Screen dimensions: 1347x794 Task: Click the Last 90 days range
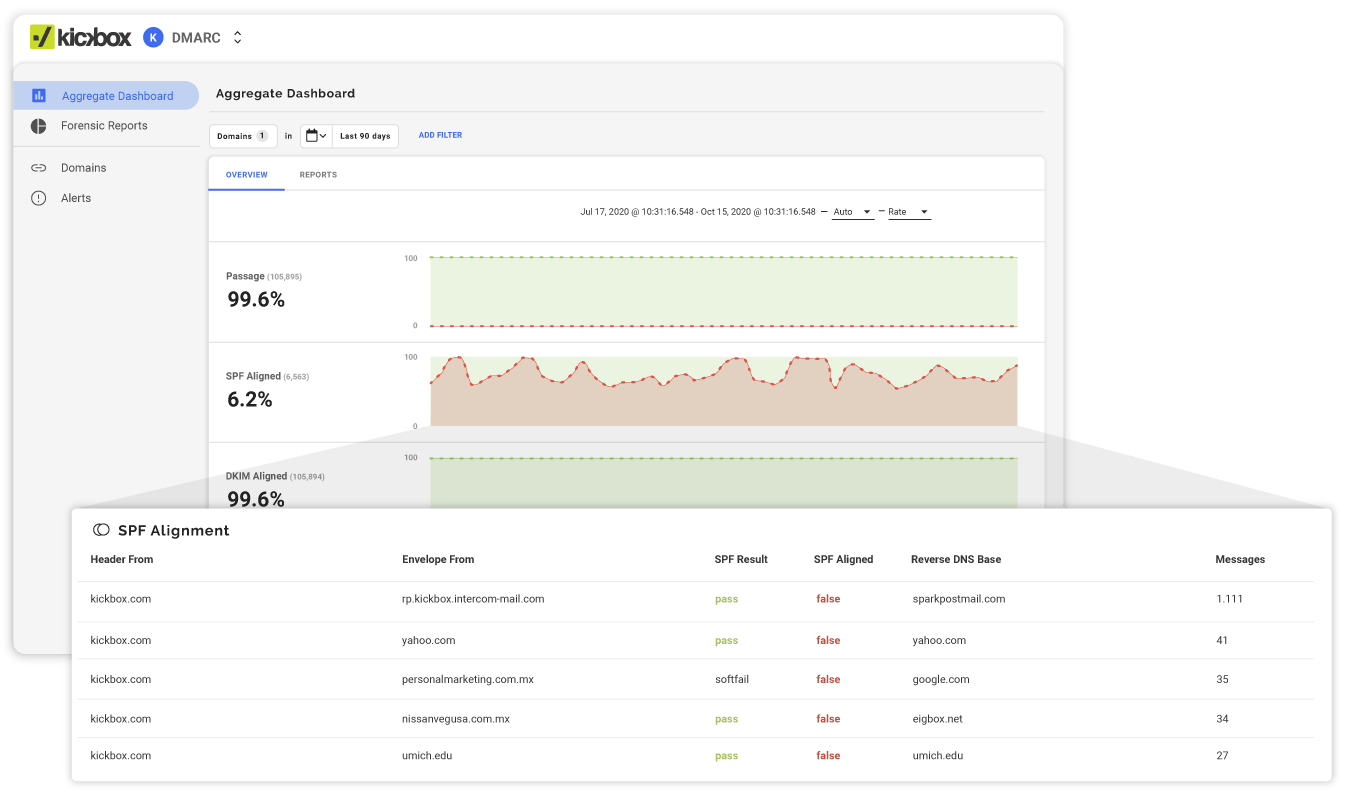[x=365, y=136]
